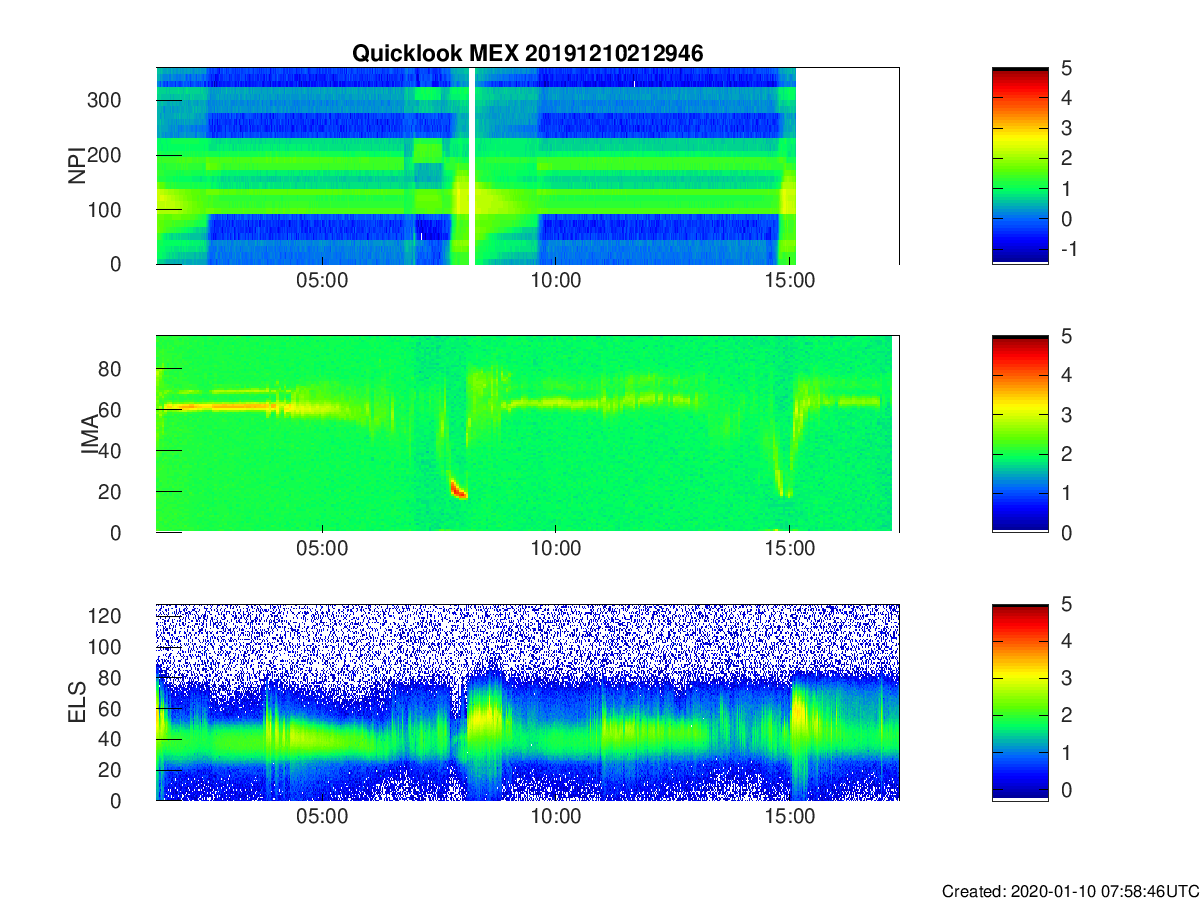
Task: Click the 15:00 tick under the NPI plot
Action: click(x=790, y=280)
